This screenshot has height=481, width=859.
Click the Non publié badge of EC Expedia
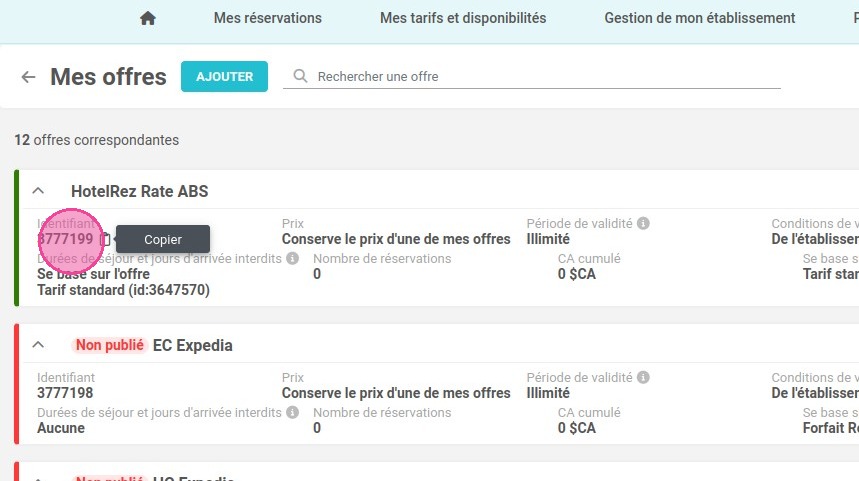[110, 345]
